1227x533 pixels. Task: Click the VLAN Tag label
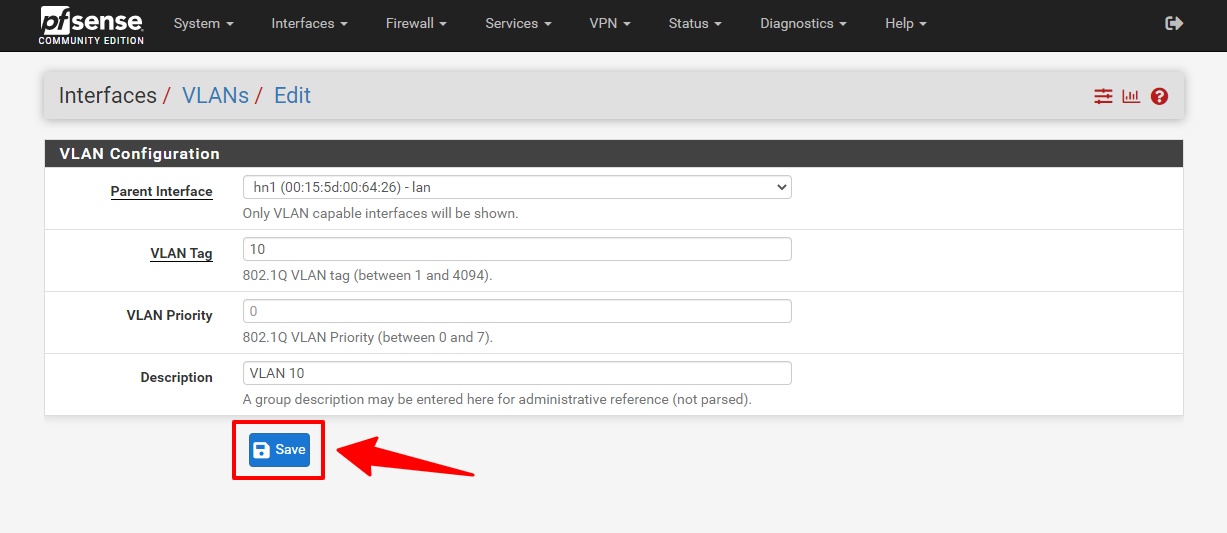[x=181, y=253]
